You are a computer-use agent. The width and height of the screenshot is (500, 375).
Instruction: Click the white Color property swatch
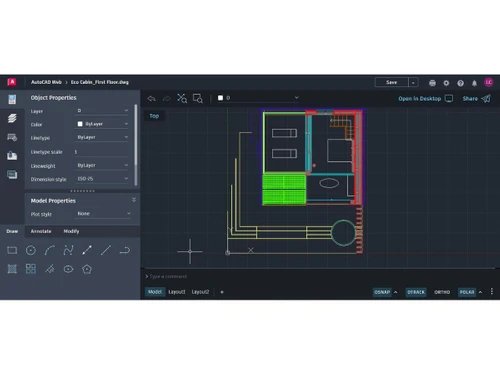pyautogui.click(x=80, y=124)
